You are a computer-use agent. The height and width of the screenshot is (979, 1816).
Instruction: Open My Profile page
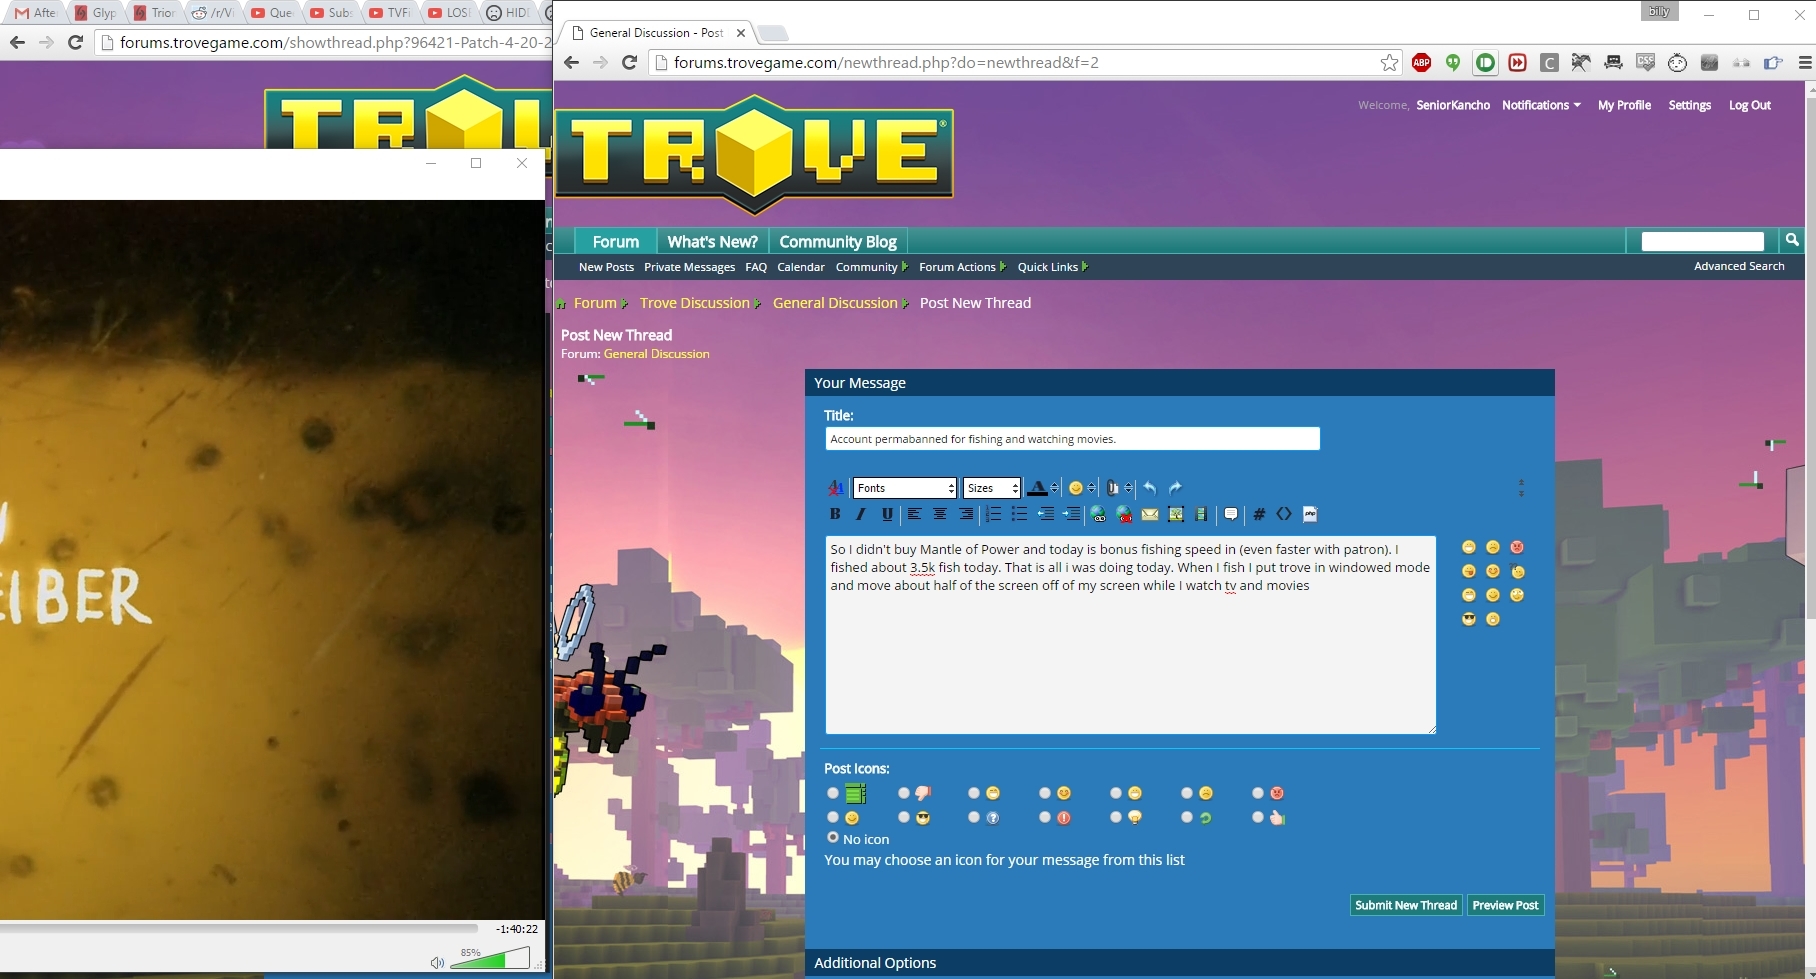(x=1624, y=105)
